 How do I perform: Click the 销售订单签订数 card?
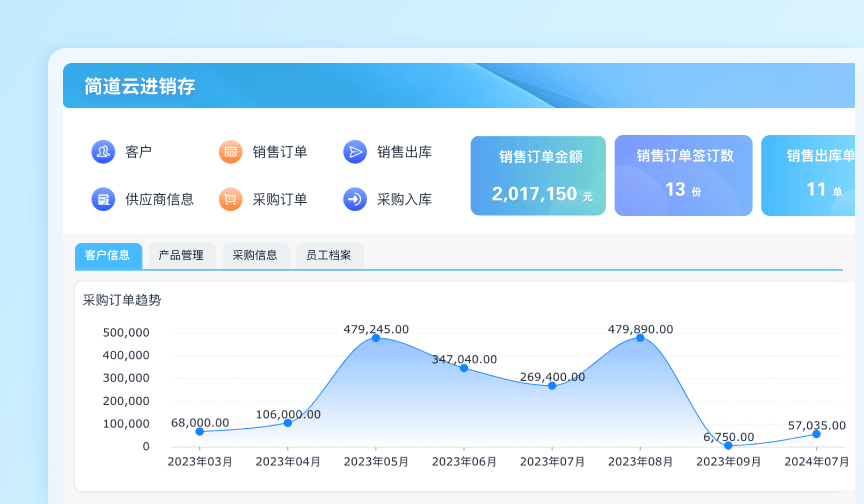683,176
